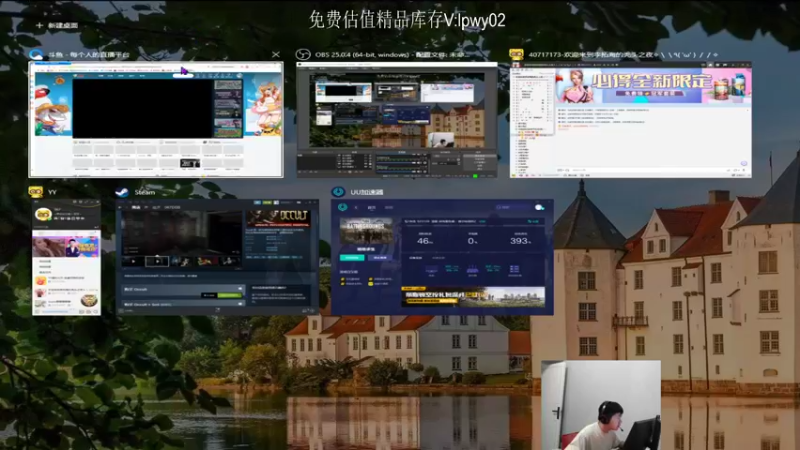This screenshot has height=450, width=800.
Task: Click the window title text UU加速器
Action: click(x=367, y=192)
